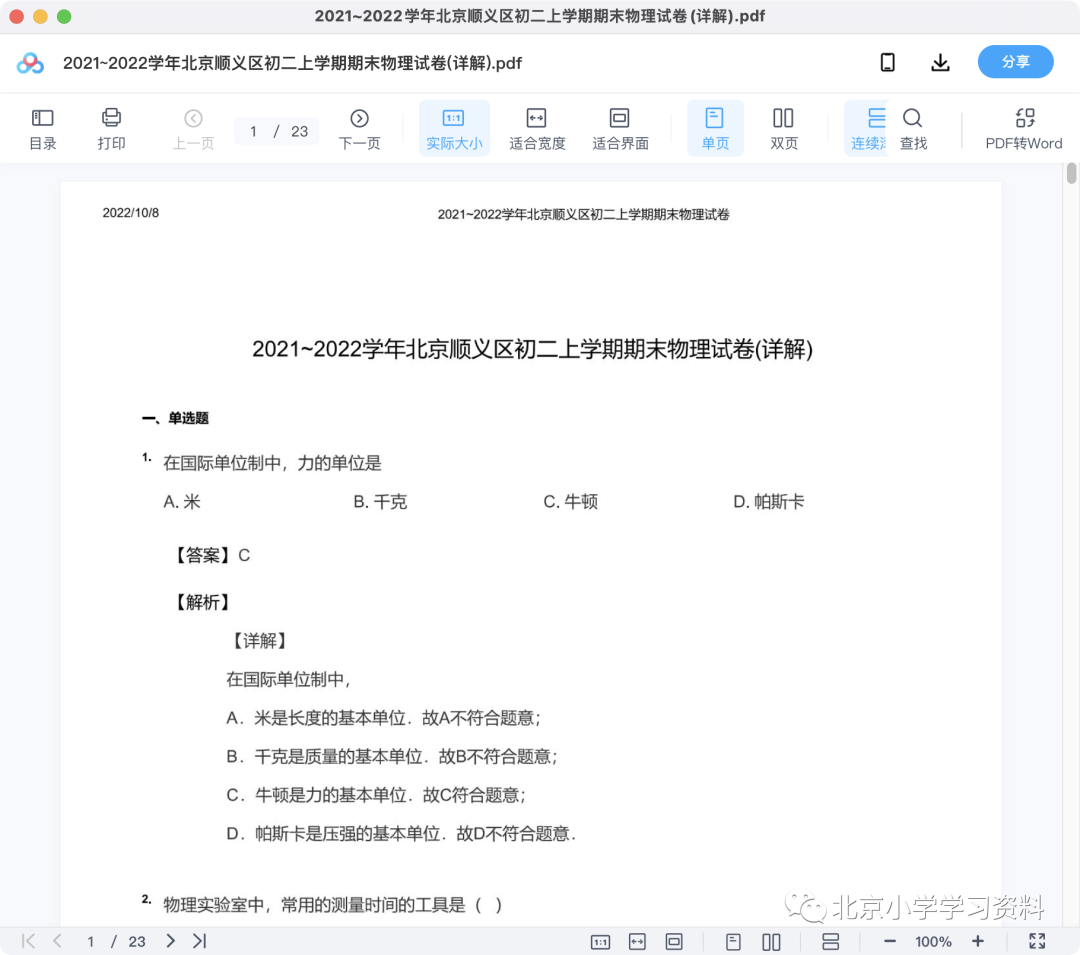Viewport: 1080px width, 955px height.
Task: Click bottom bar continuous scroll icon
Action: pyautogui.click(x=831, y=941)
